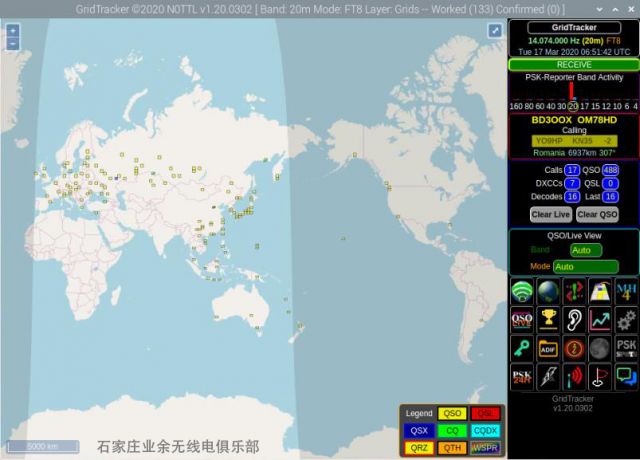Click the red flag pin icon

600,377
